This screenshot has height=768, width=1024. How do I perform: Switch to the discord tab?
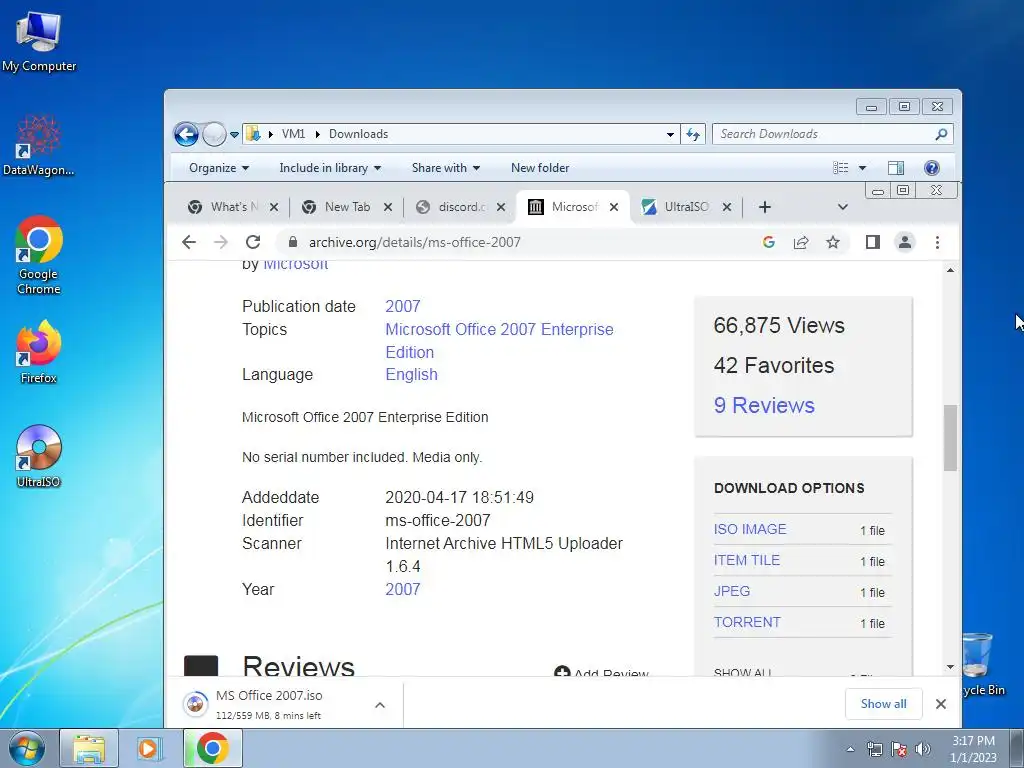click(460, 207)
